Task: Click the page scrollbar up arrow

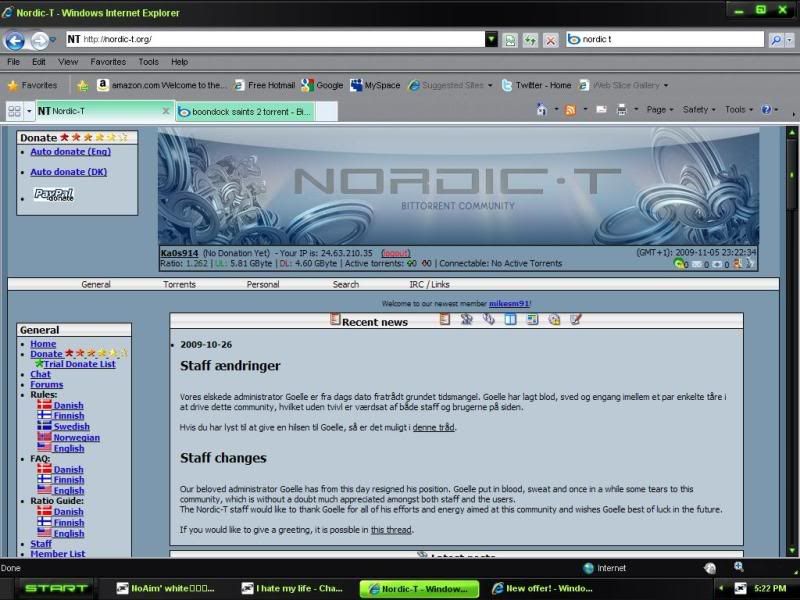Action: click(x=792, y=133)
